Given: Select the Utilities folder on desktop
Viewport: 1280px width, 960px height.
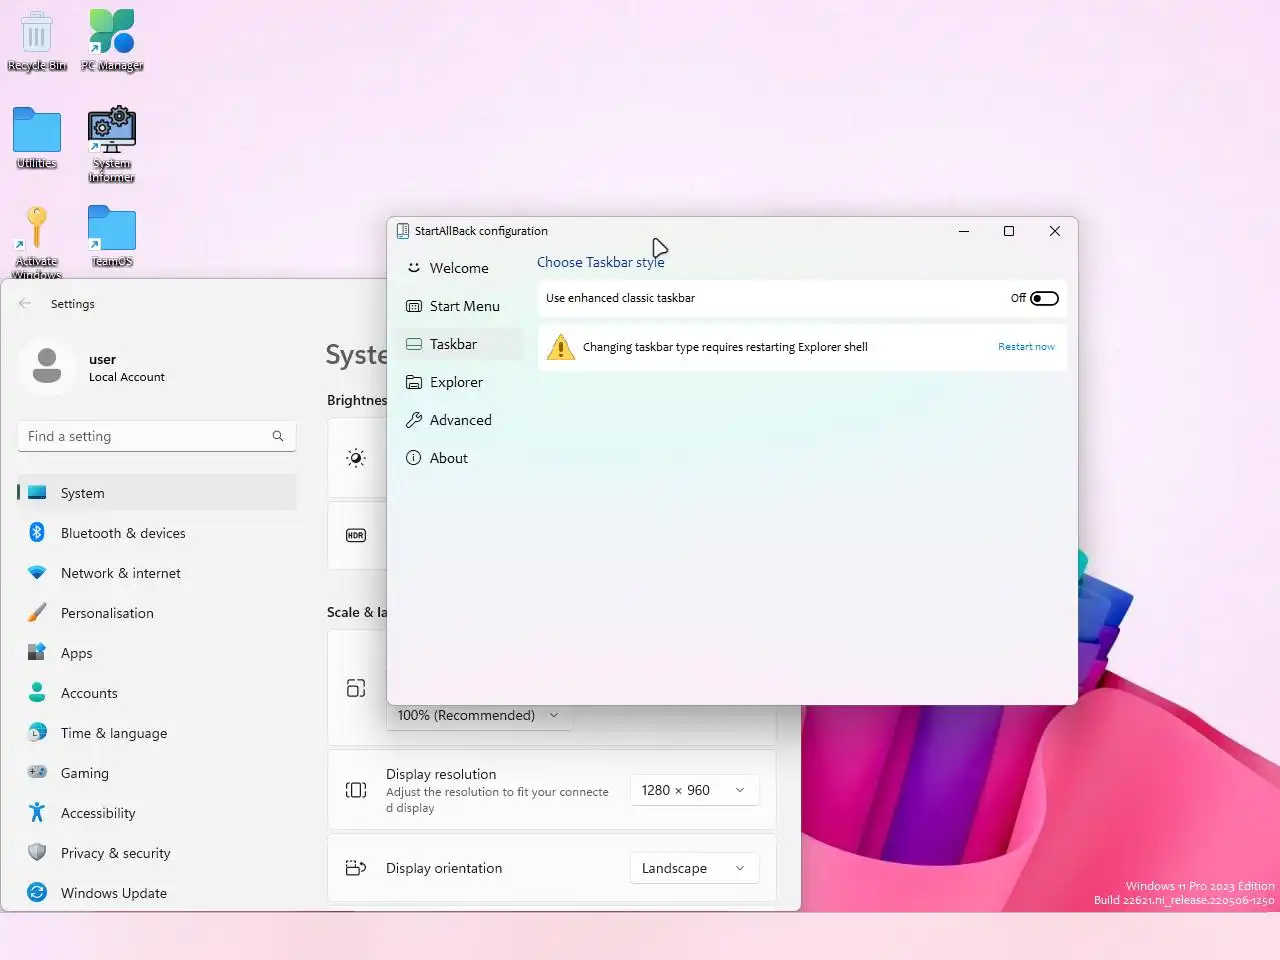Looking at the screenshot, I should pyautogui.click(x=37, y=138).
